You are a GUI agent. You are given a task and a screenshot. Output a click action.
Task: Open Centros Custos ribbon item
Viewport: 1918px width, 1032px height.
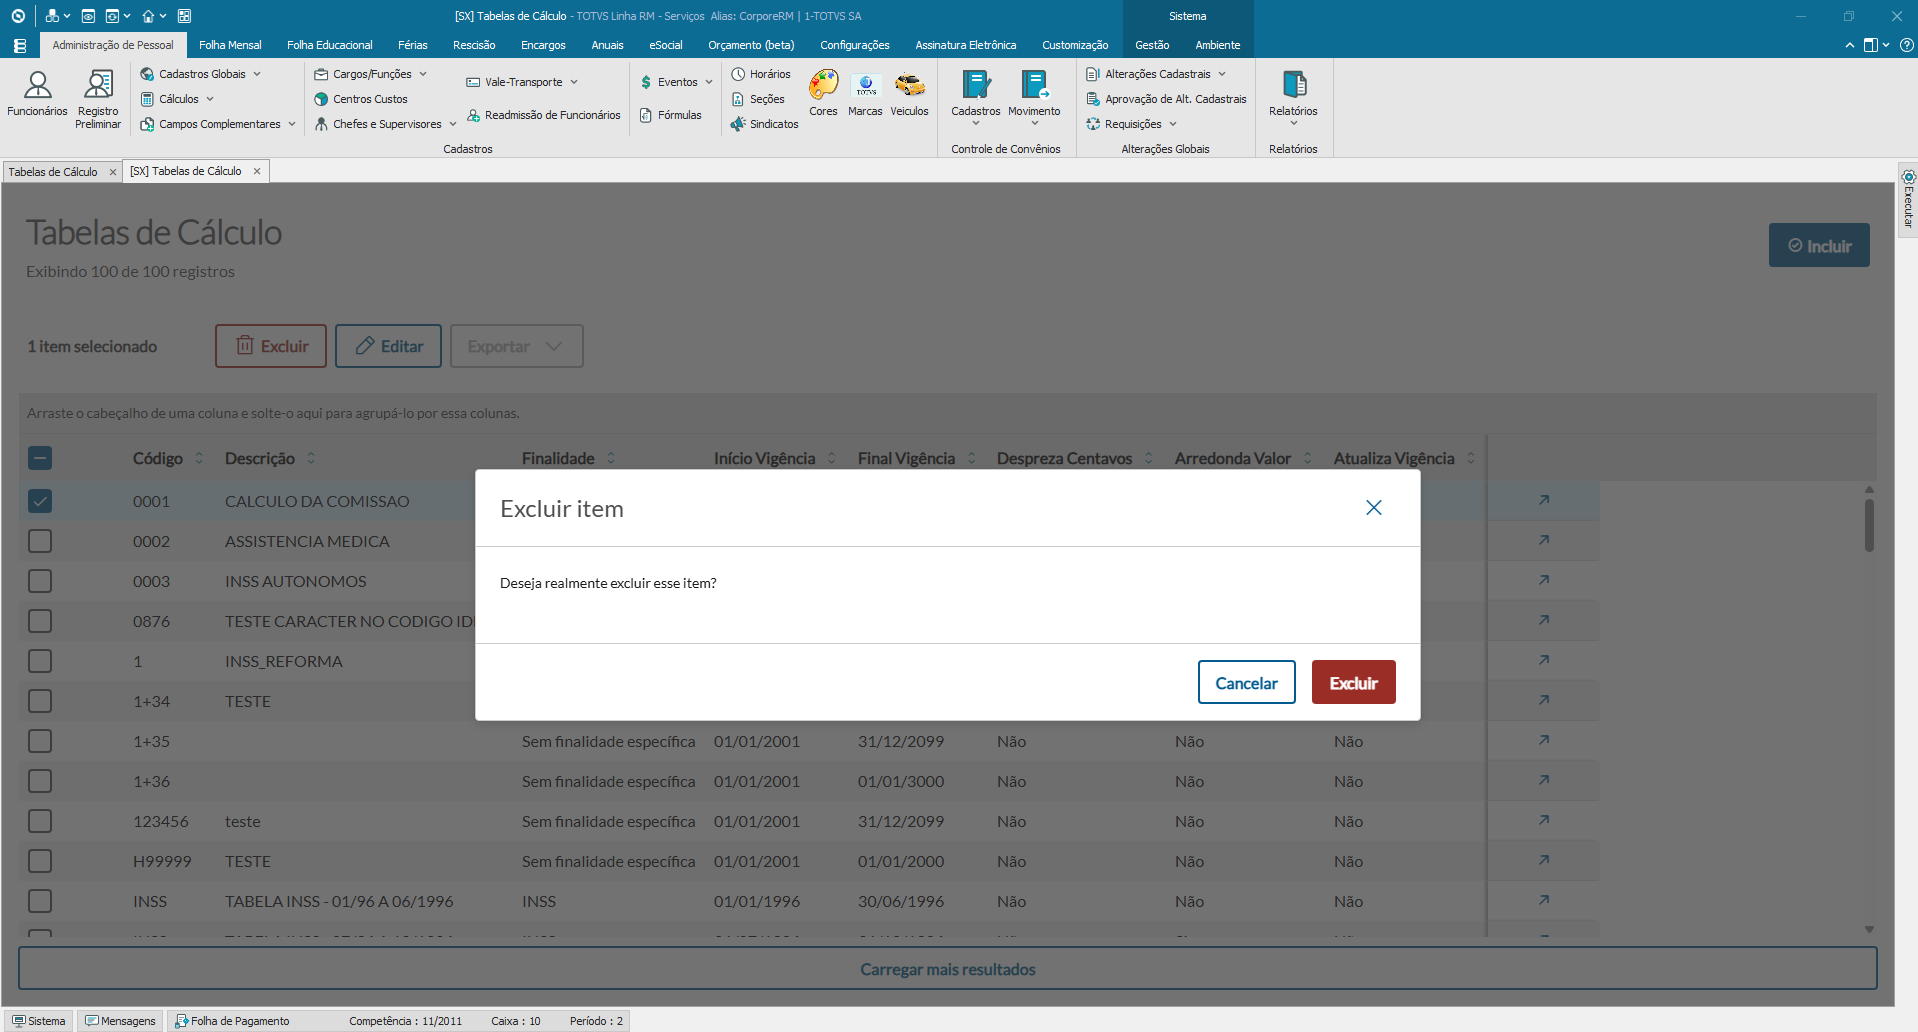click(x=361, y=99)
